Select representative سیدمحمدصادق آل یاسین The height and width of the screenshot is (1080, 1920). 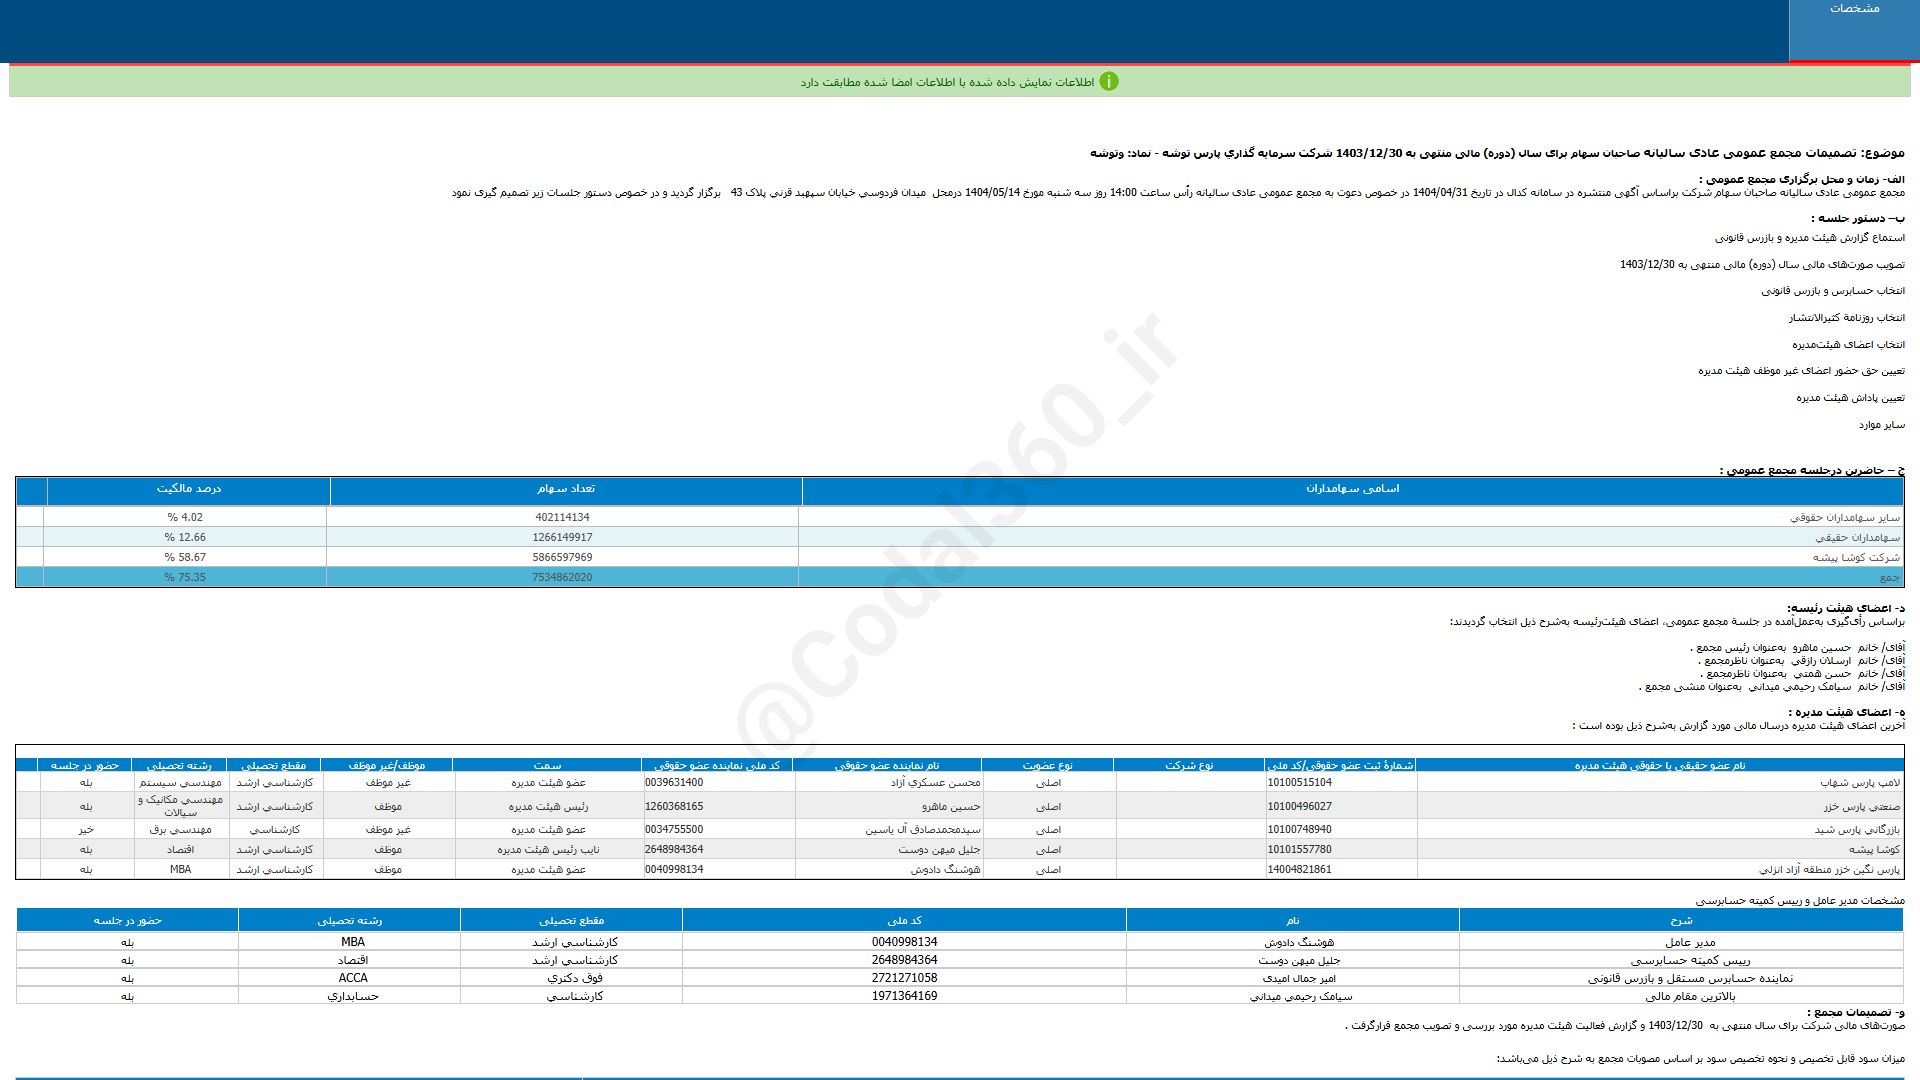[x=922, y=830]
